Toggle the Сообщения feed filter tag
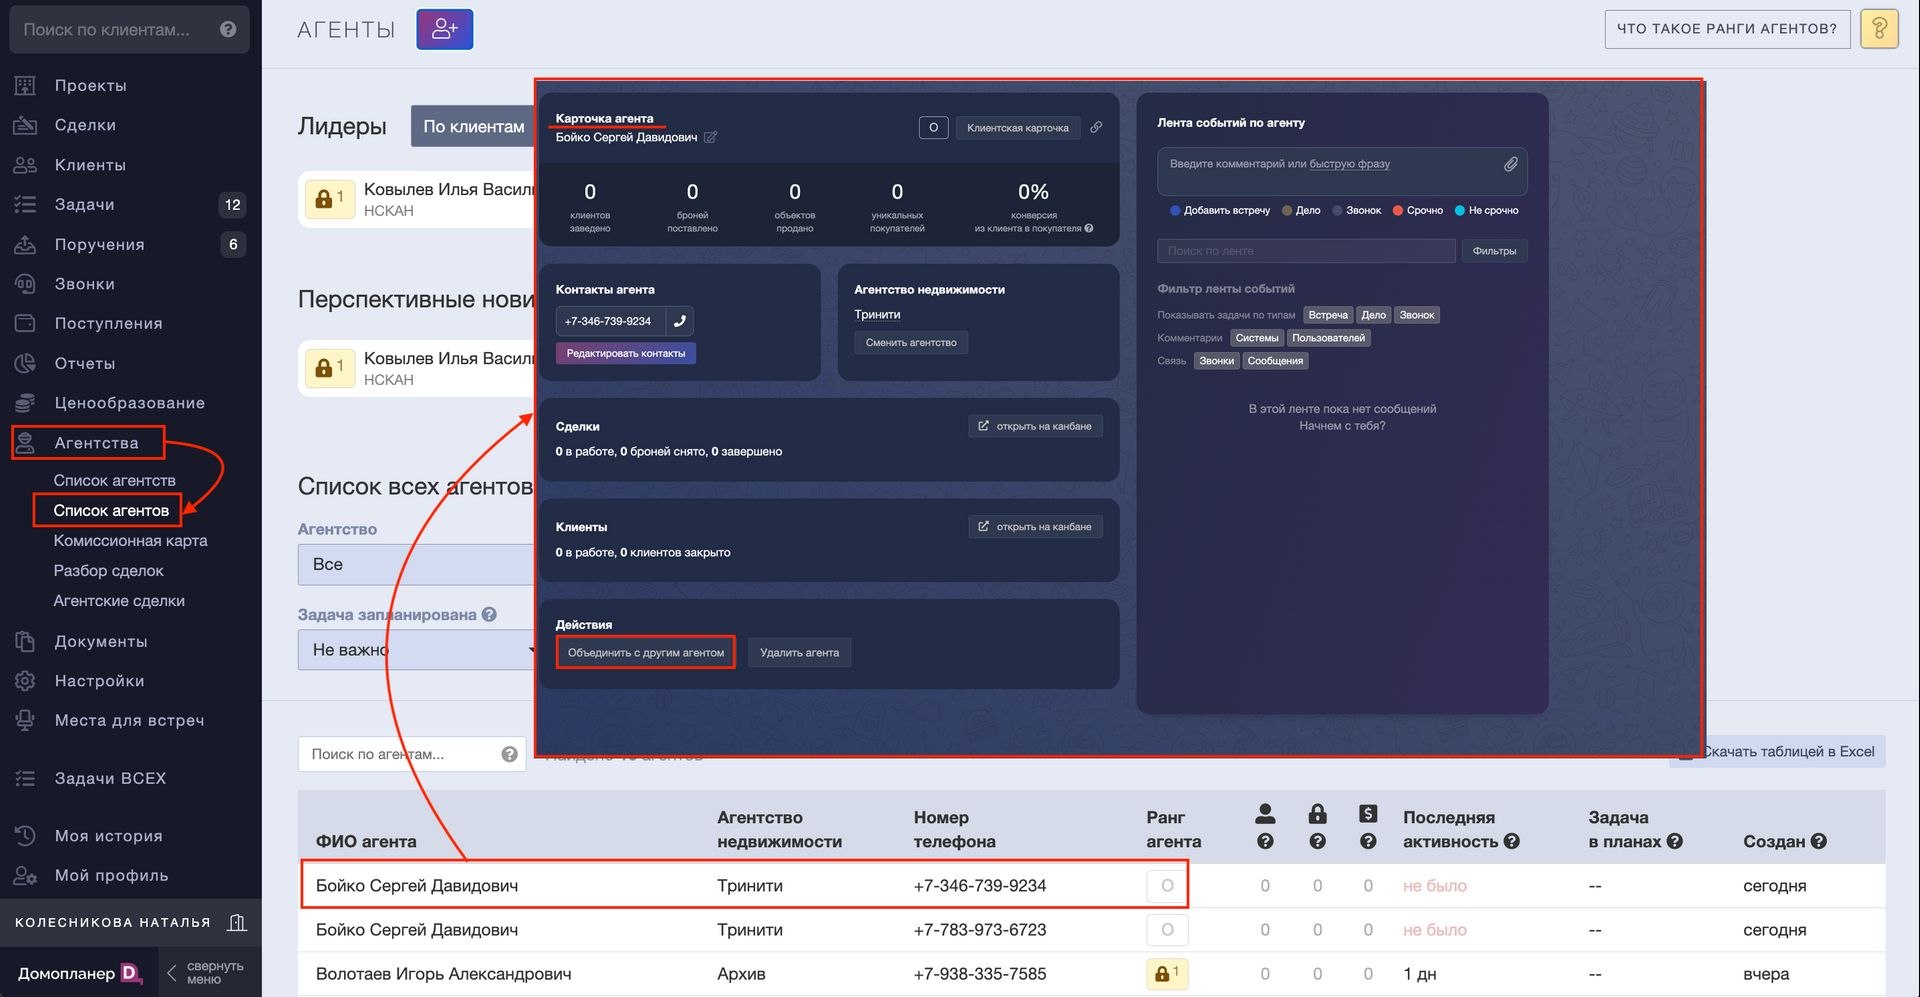1920x997 pixels. pyautogui.click(x=1275, y=361)
